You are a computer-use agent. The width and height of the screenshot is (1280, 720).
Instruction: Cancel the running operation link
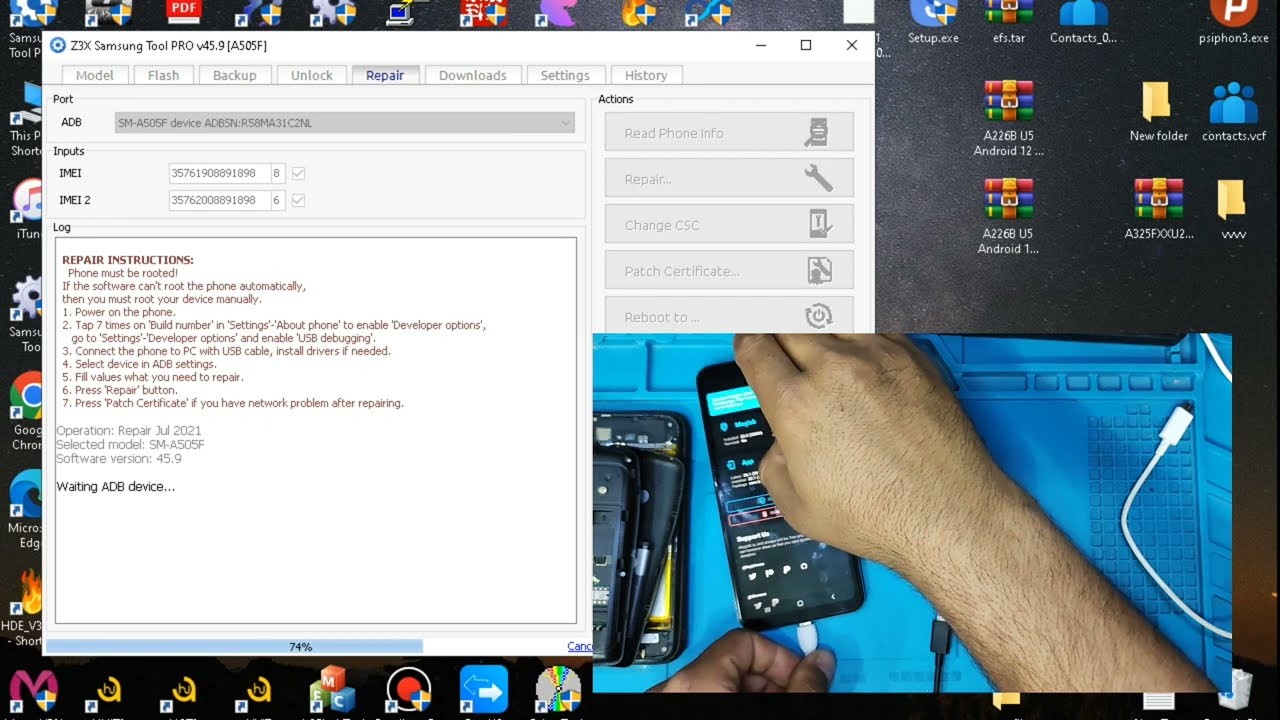pos(580,646)
